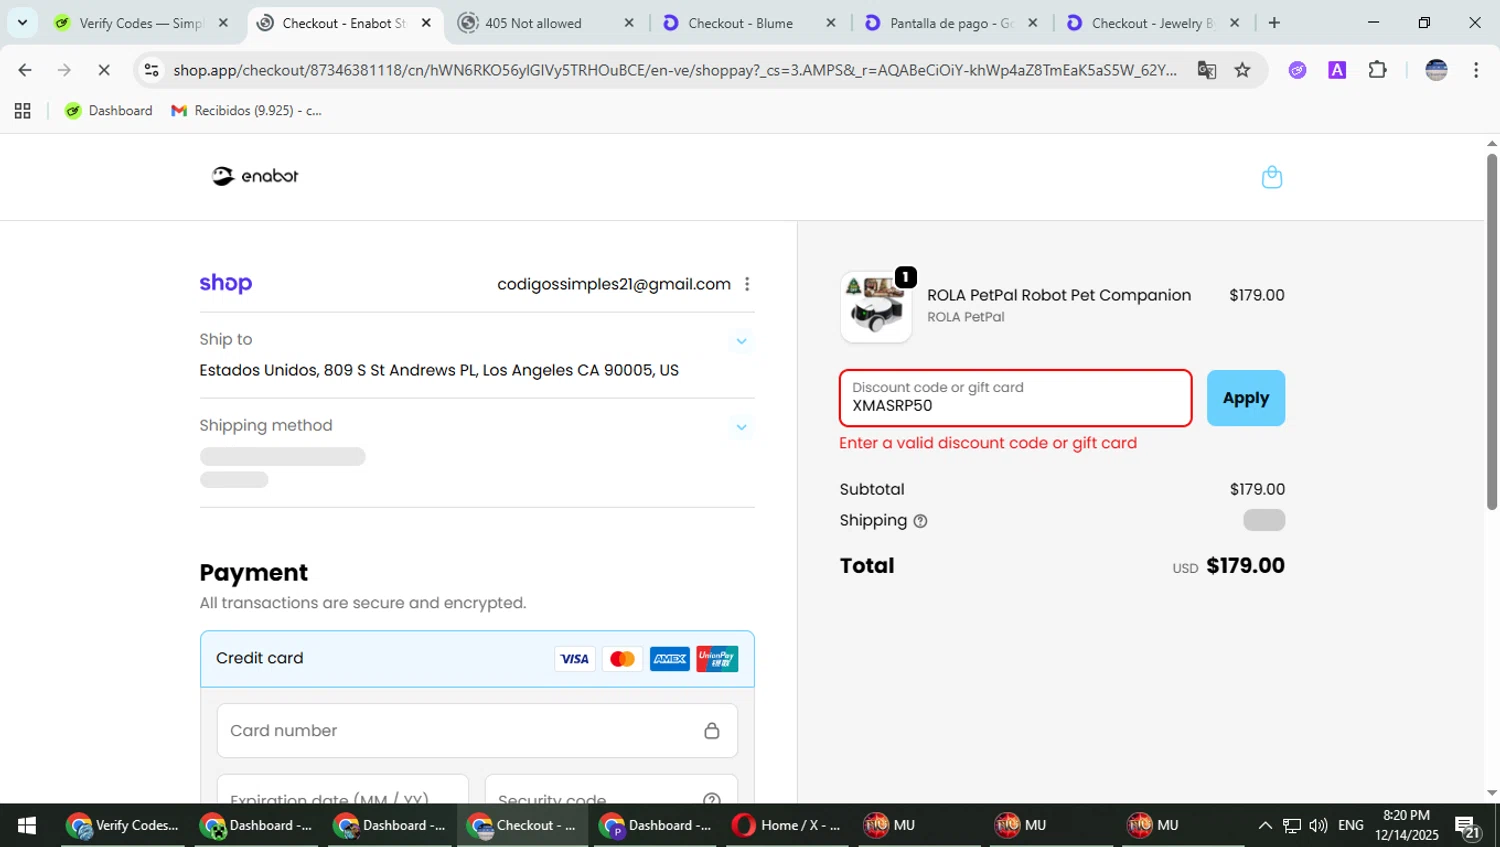Click the page vertical scrollbar

click(x=1491, y=330)
